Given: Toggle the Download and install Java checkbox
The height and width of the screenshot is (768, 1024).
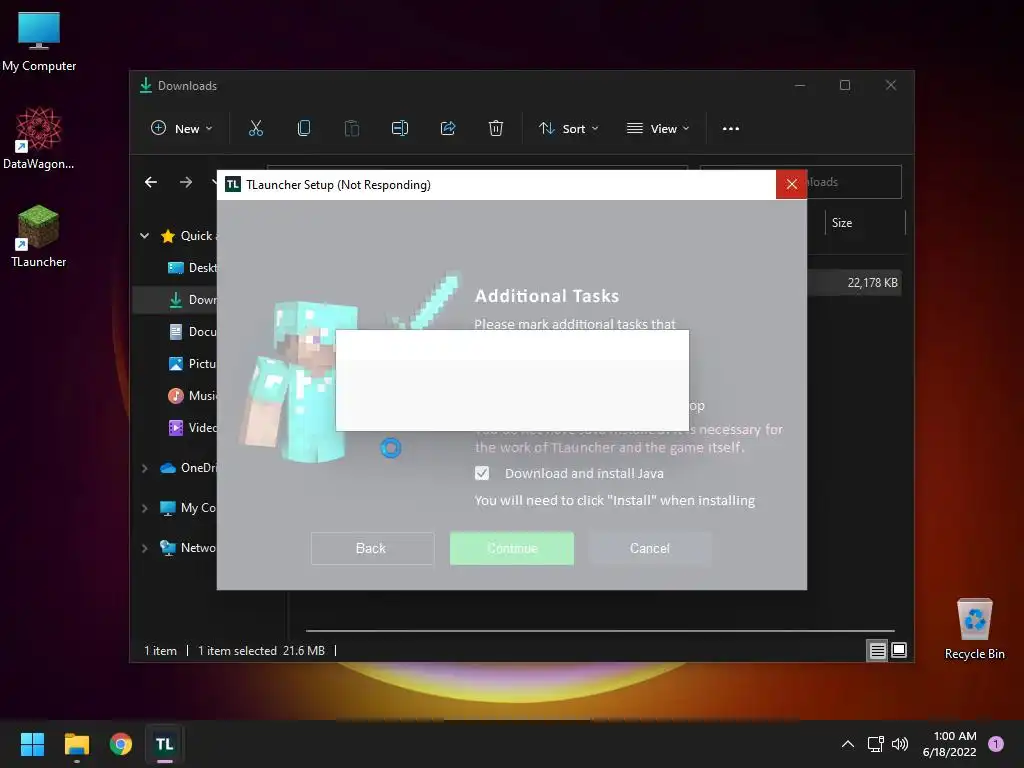Looking at the screenshot, I should 482,473.
